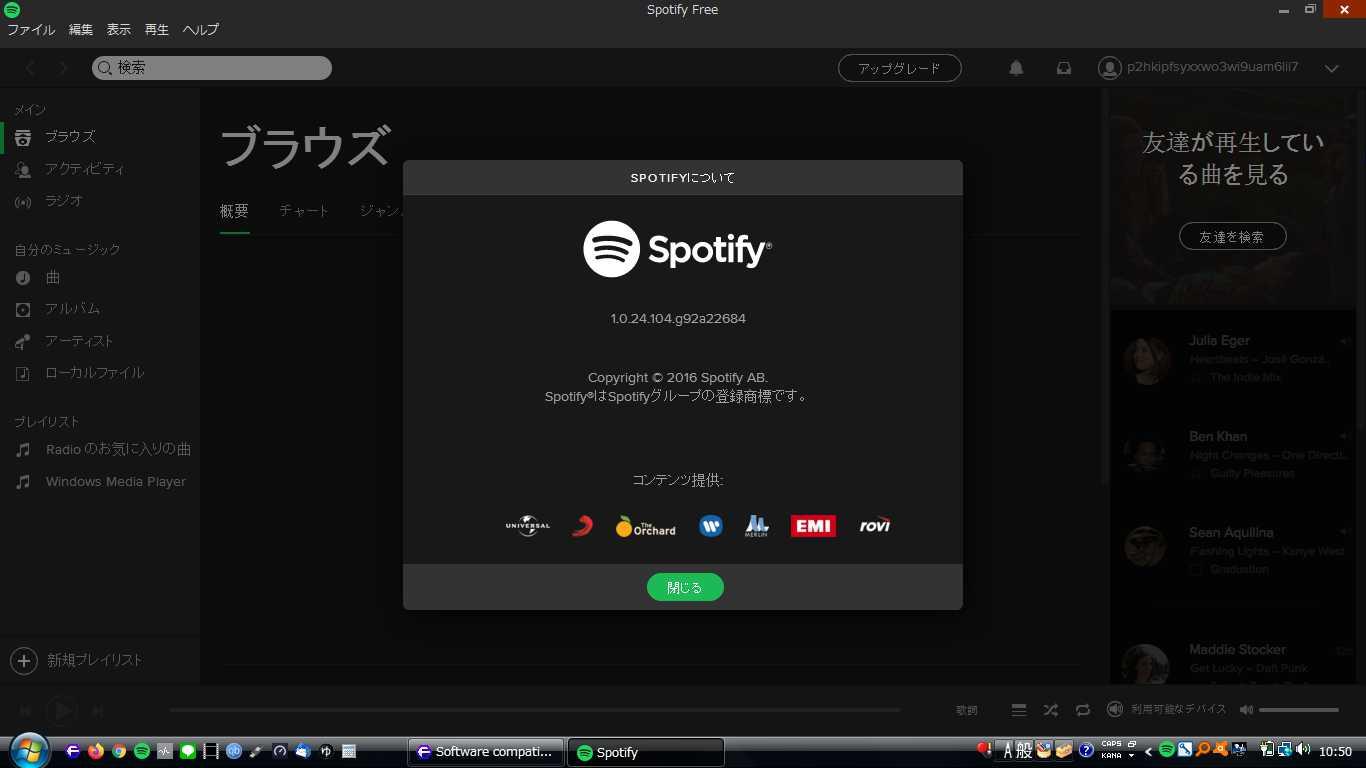
Task: Toggle repeat playback
Action: (x=1082, y=710)
